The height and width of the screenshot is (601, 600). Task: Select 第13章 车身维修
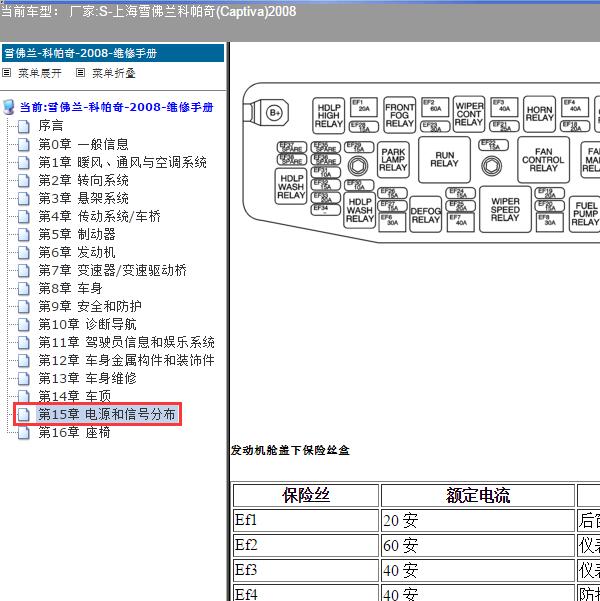[87, 378]
